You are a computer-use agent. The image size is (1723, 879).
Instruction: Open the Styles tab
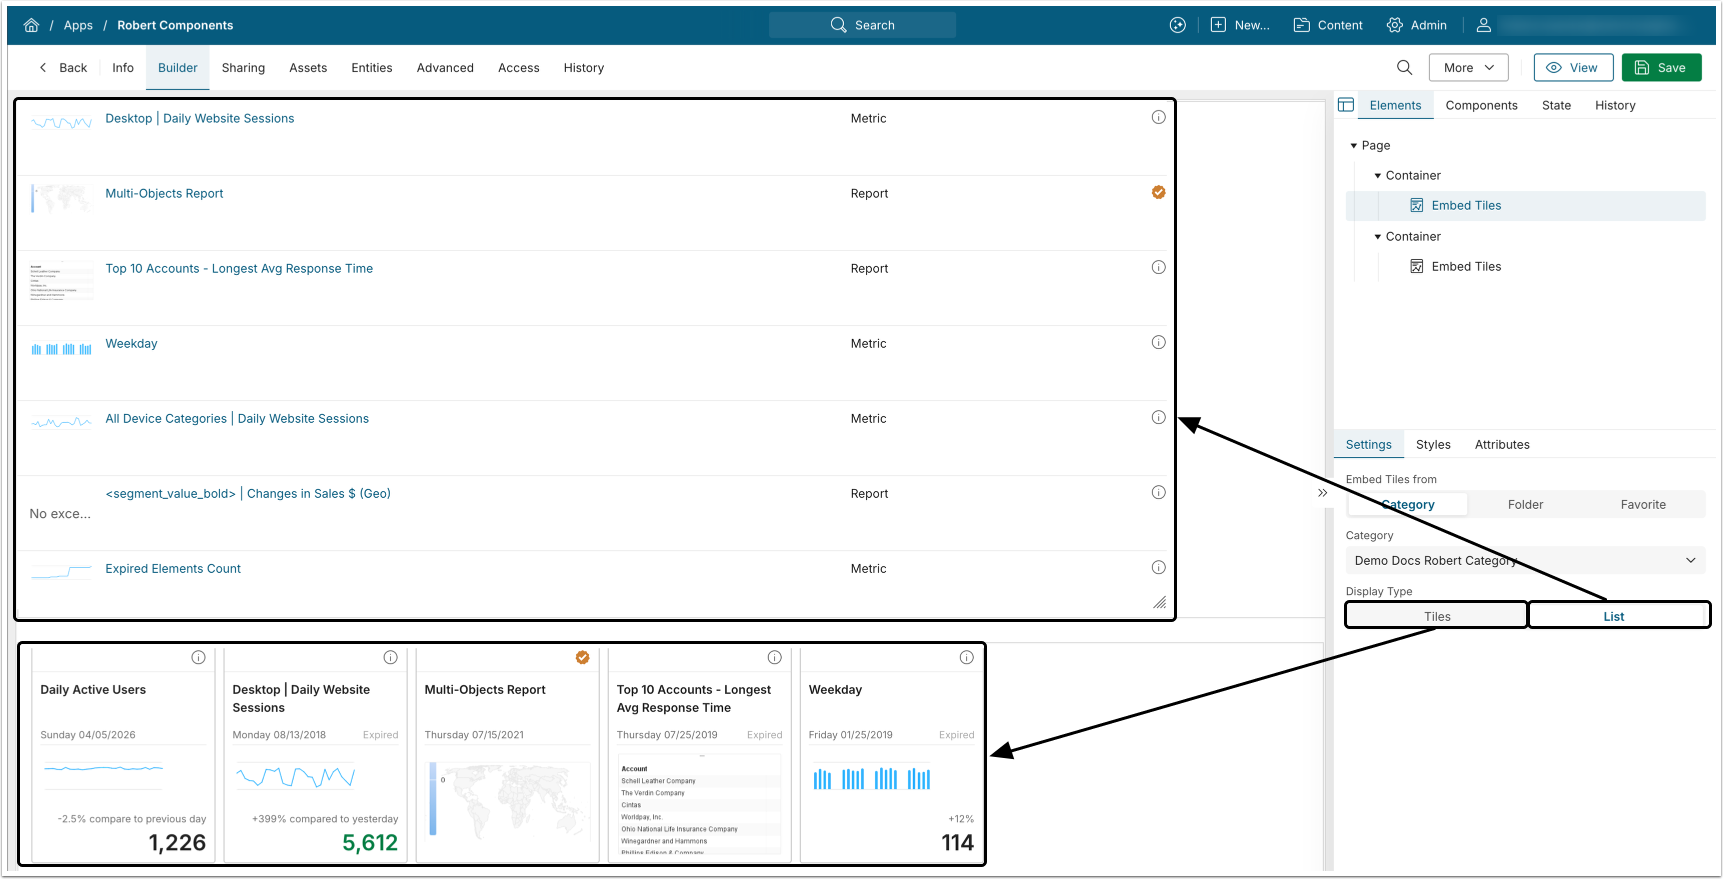[x=1433, y=445]
